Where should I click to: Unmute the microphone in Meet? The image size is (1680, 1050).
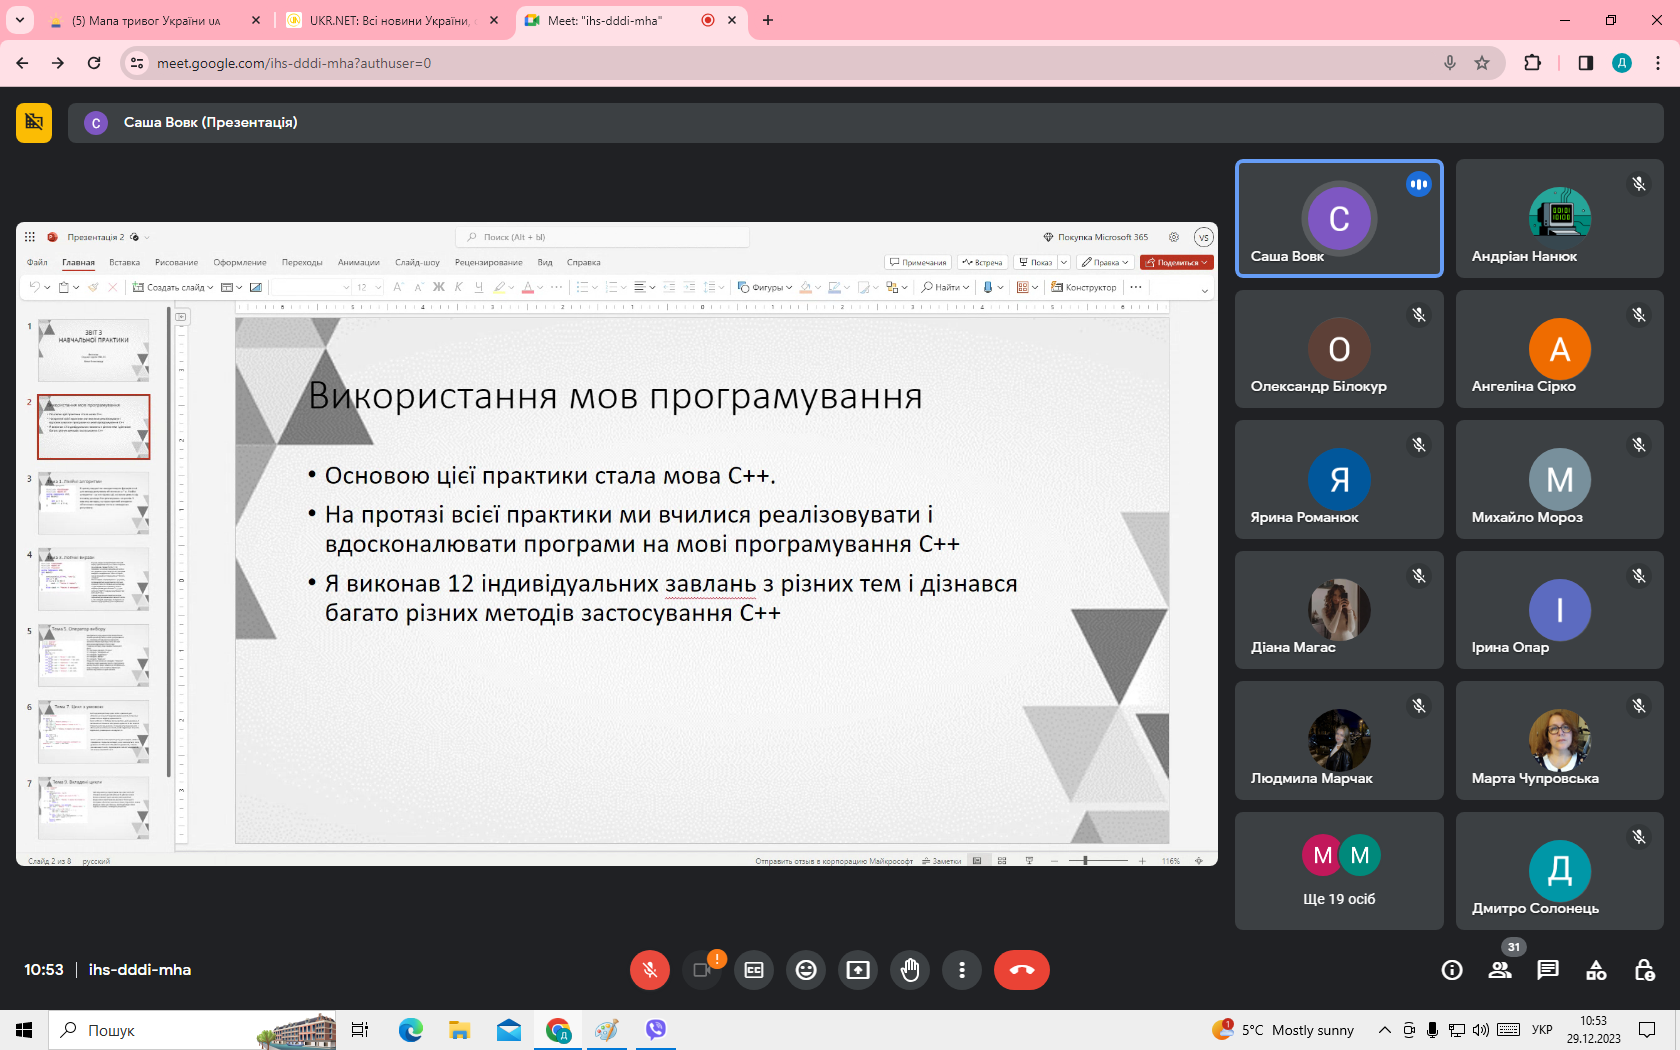(x=650, y=970)
